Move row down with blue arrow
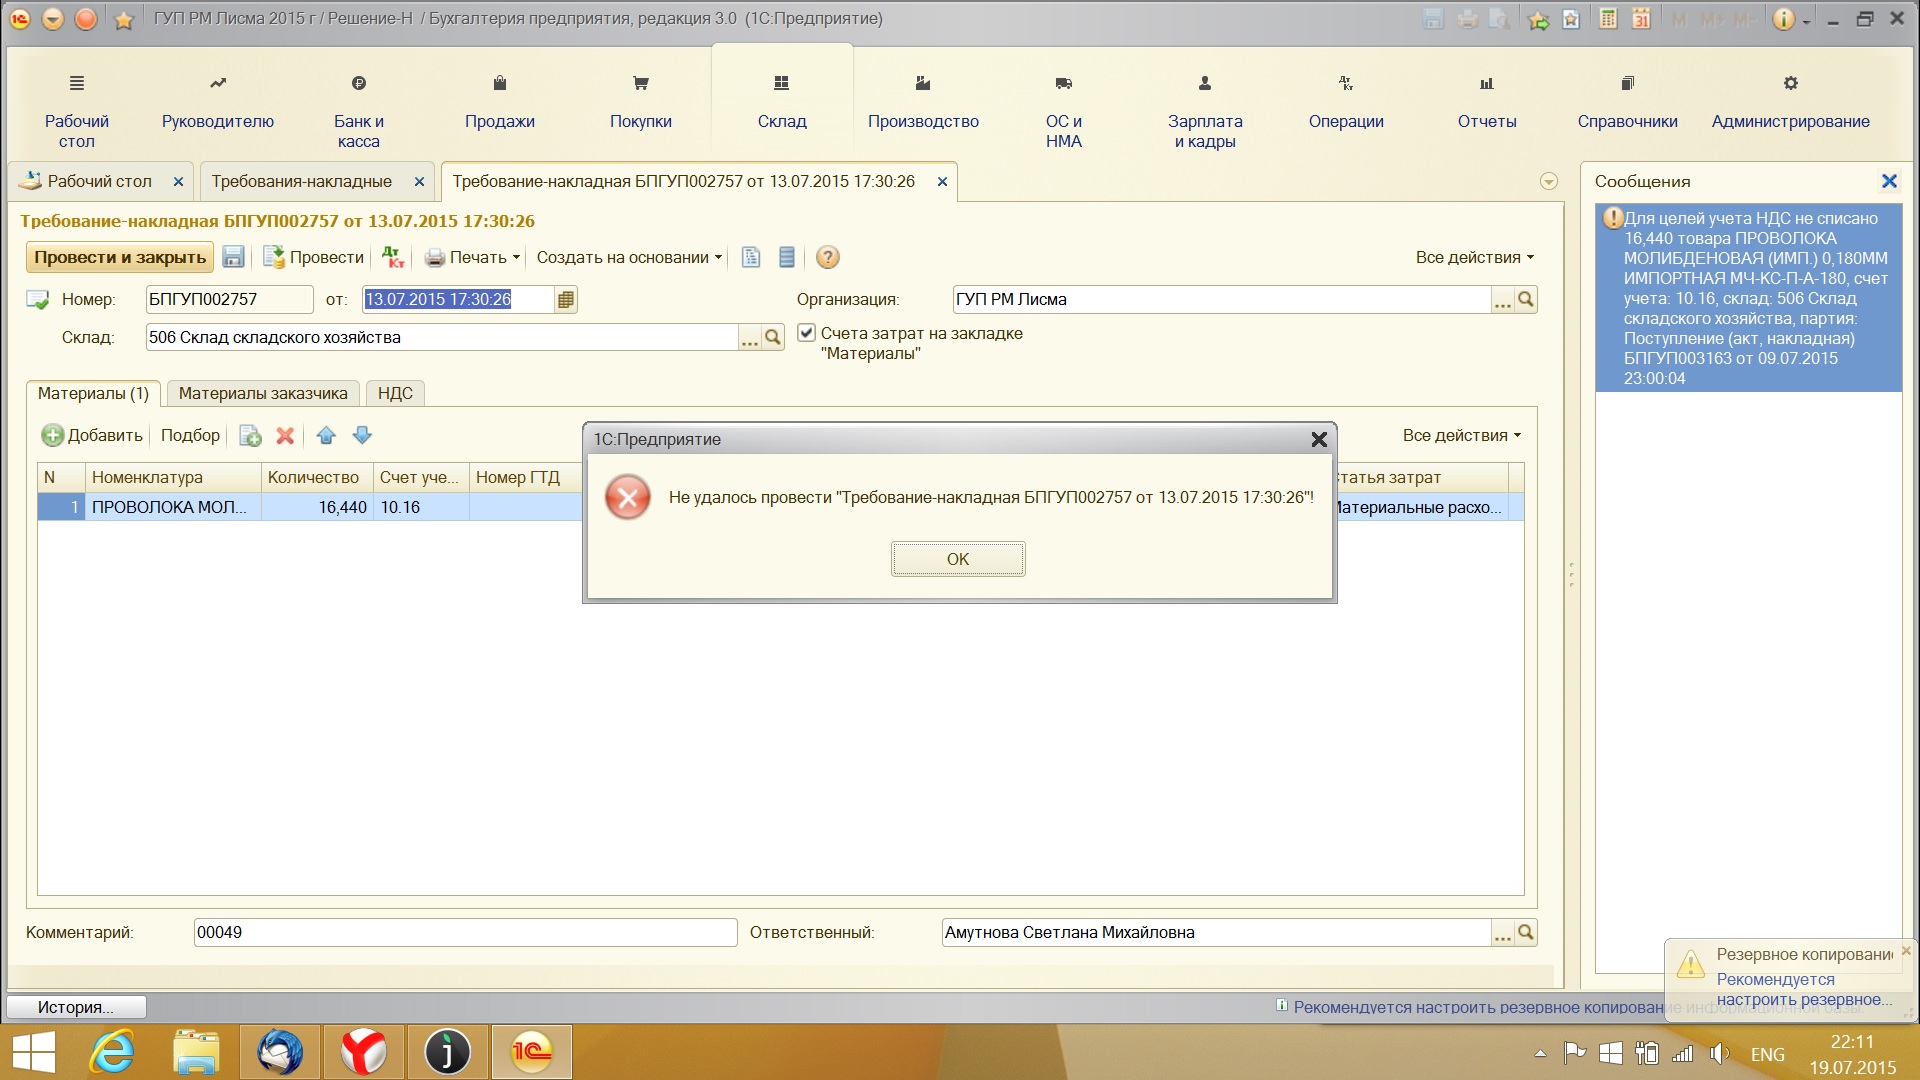Screen dimensions: 1920x1080 pyautogui.click(x=362, y=436)
